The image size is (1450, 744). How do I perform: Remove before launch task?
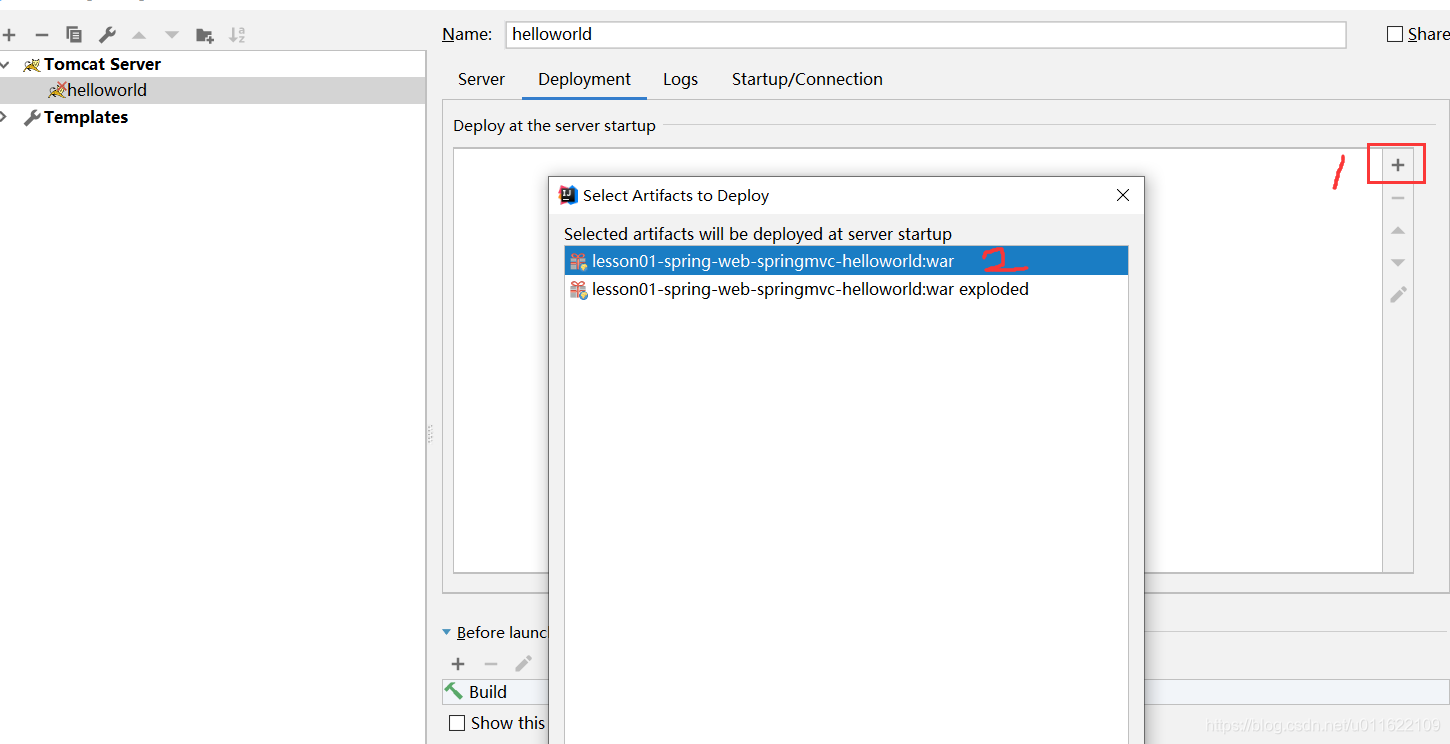490,664
